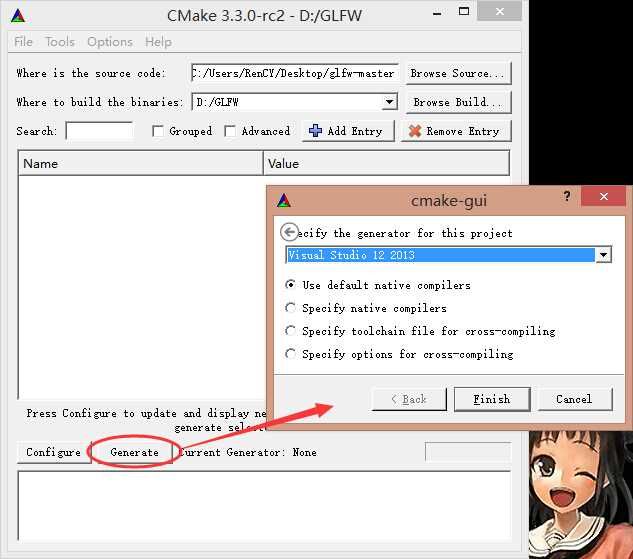This screenshot has width=633, height=559.
Task: Open the Help menu
Action: tap(158, 42)
